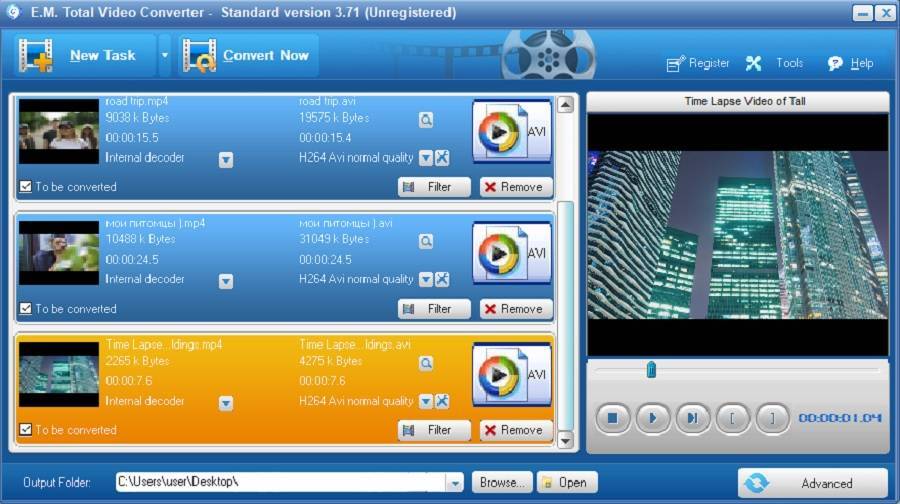Screen dimensions: 900x504
Task: Click the New Task film icon
Action: [x=36, y=56]
